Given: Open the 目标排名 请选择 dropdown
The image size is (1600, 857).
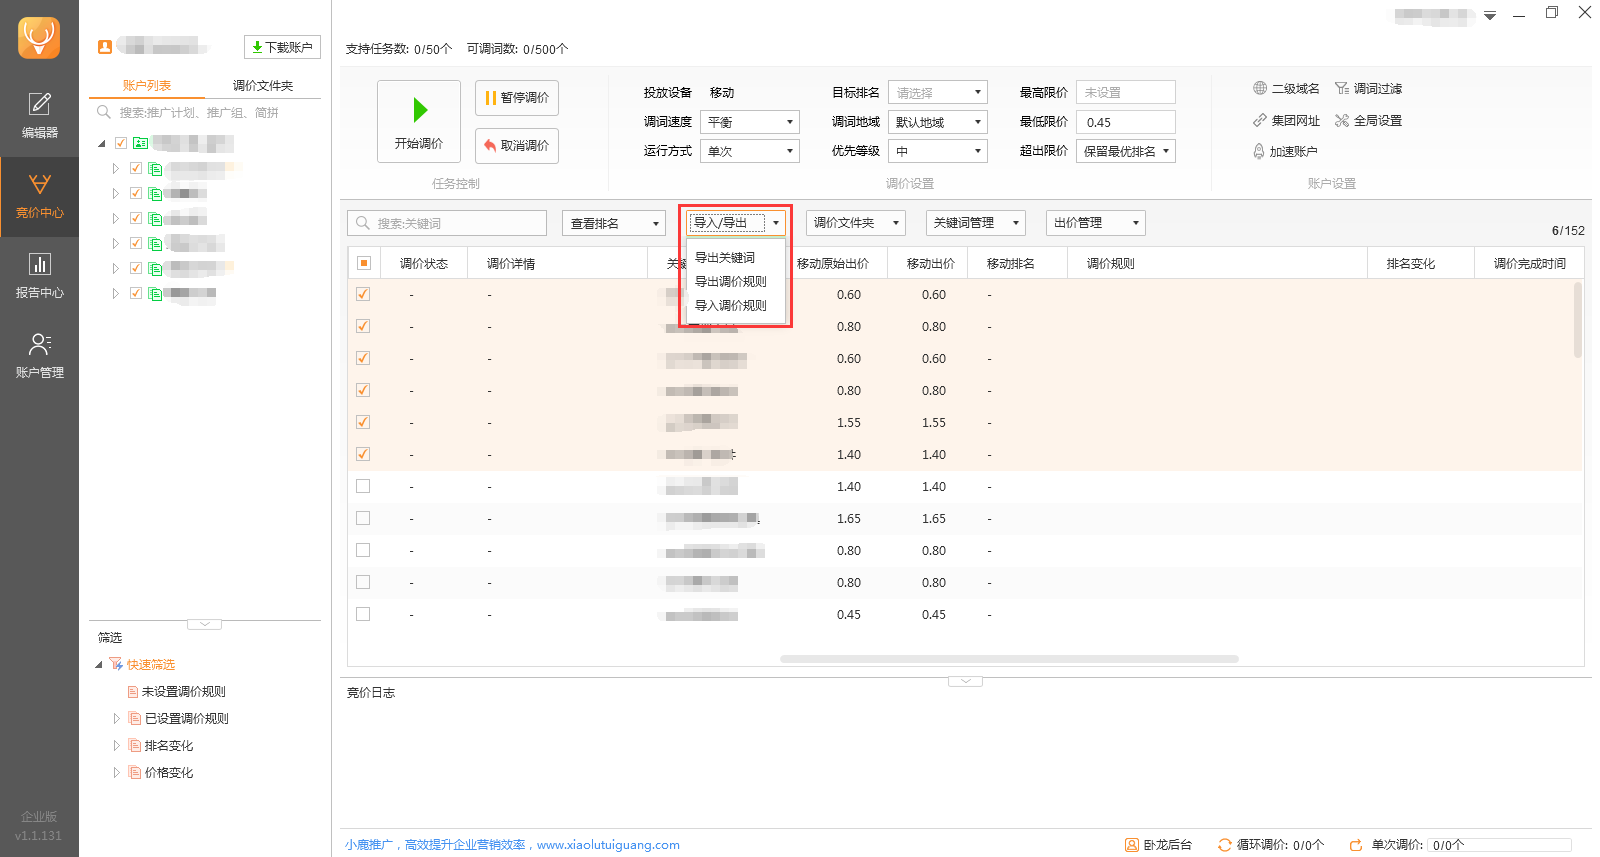Looking at the screenshot, I should coord(938,92).
